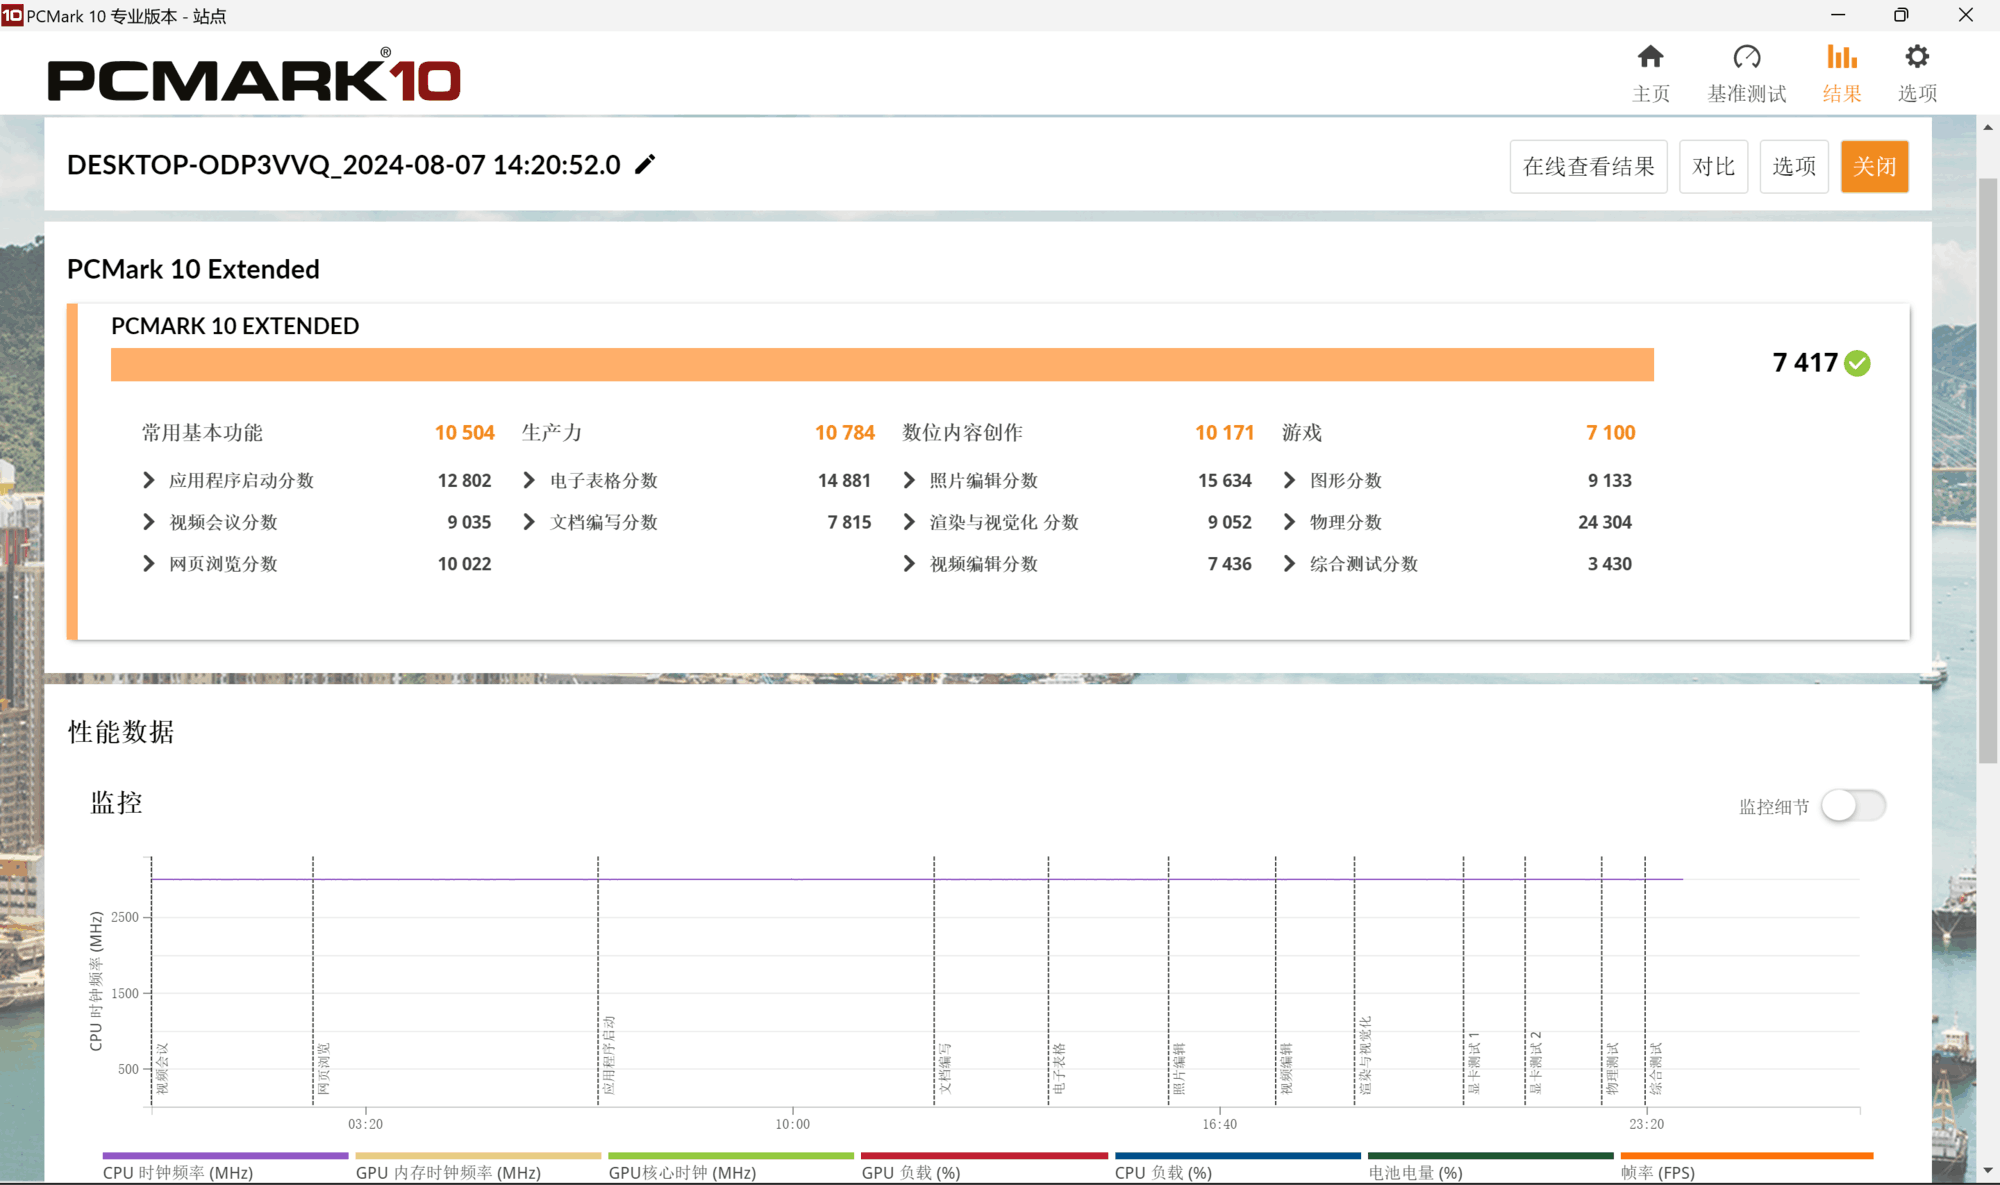Click the orange PCMARK 10 EXTENDED score bar
The height and width of the screenshot is (1185, 2000).
[x=882, y=364]
